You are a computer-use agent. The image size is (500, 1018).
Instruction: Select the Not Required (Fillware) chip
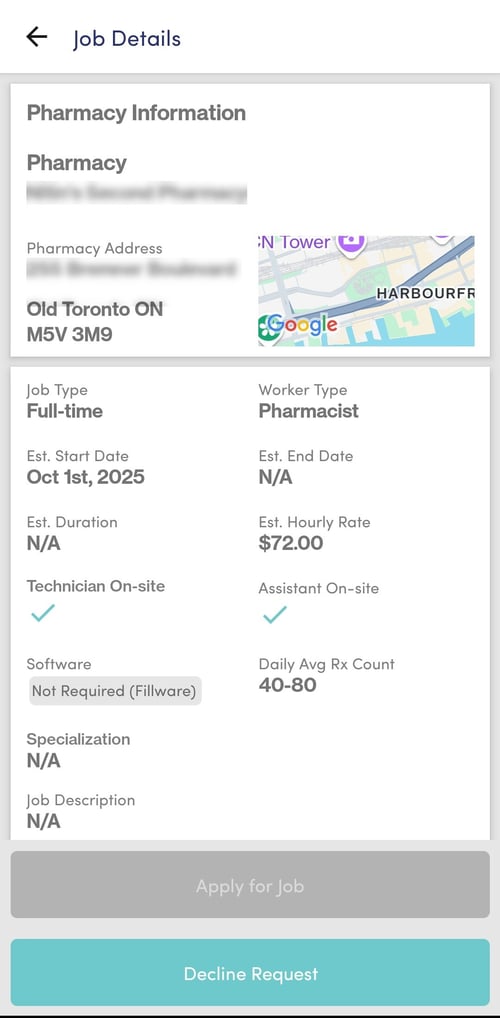pos(114,691)
